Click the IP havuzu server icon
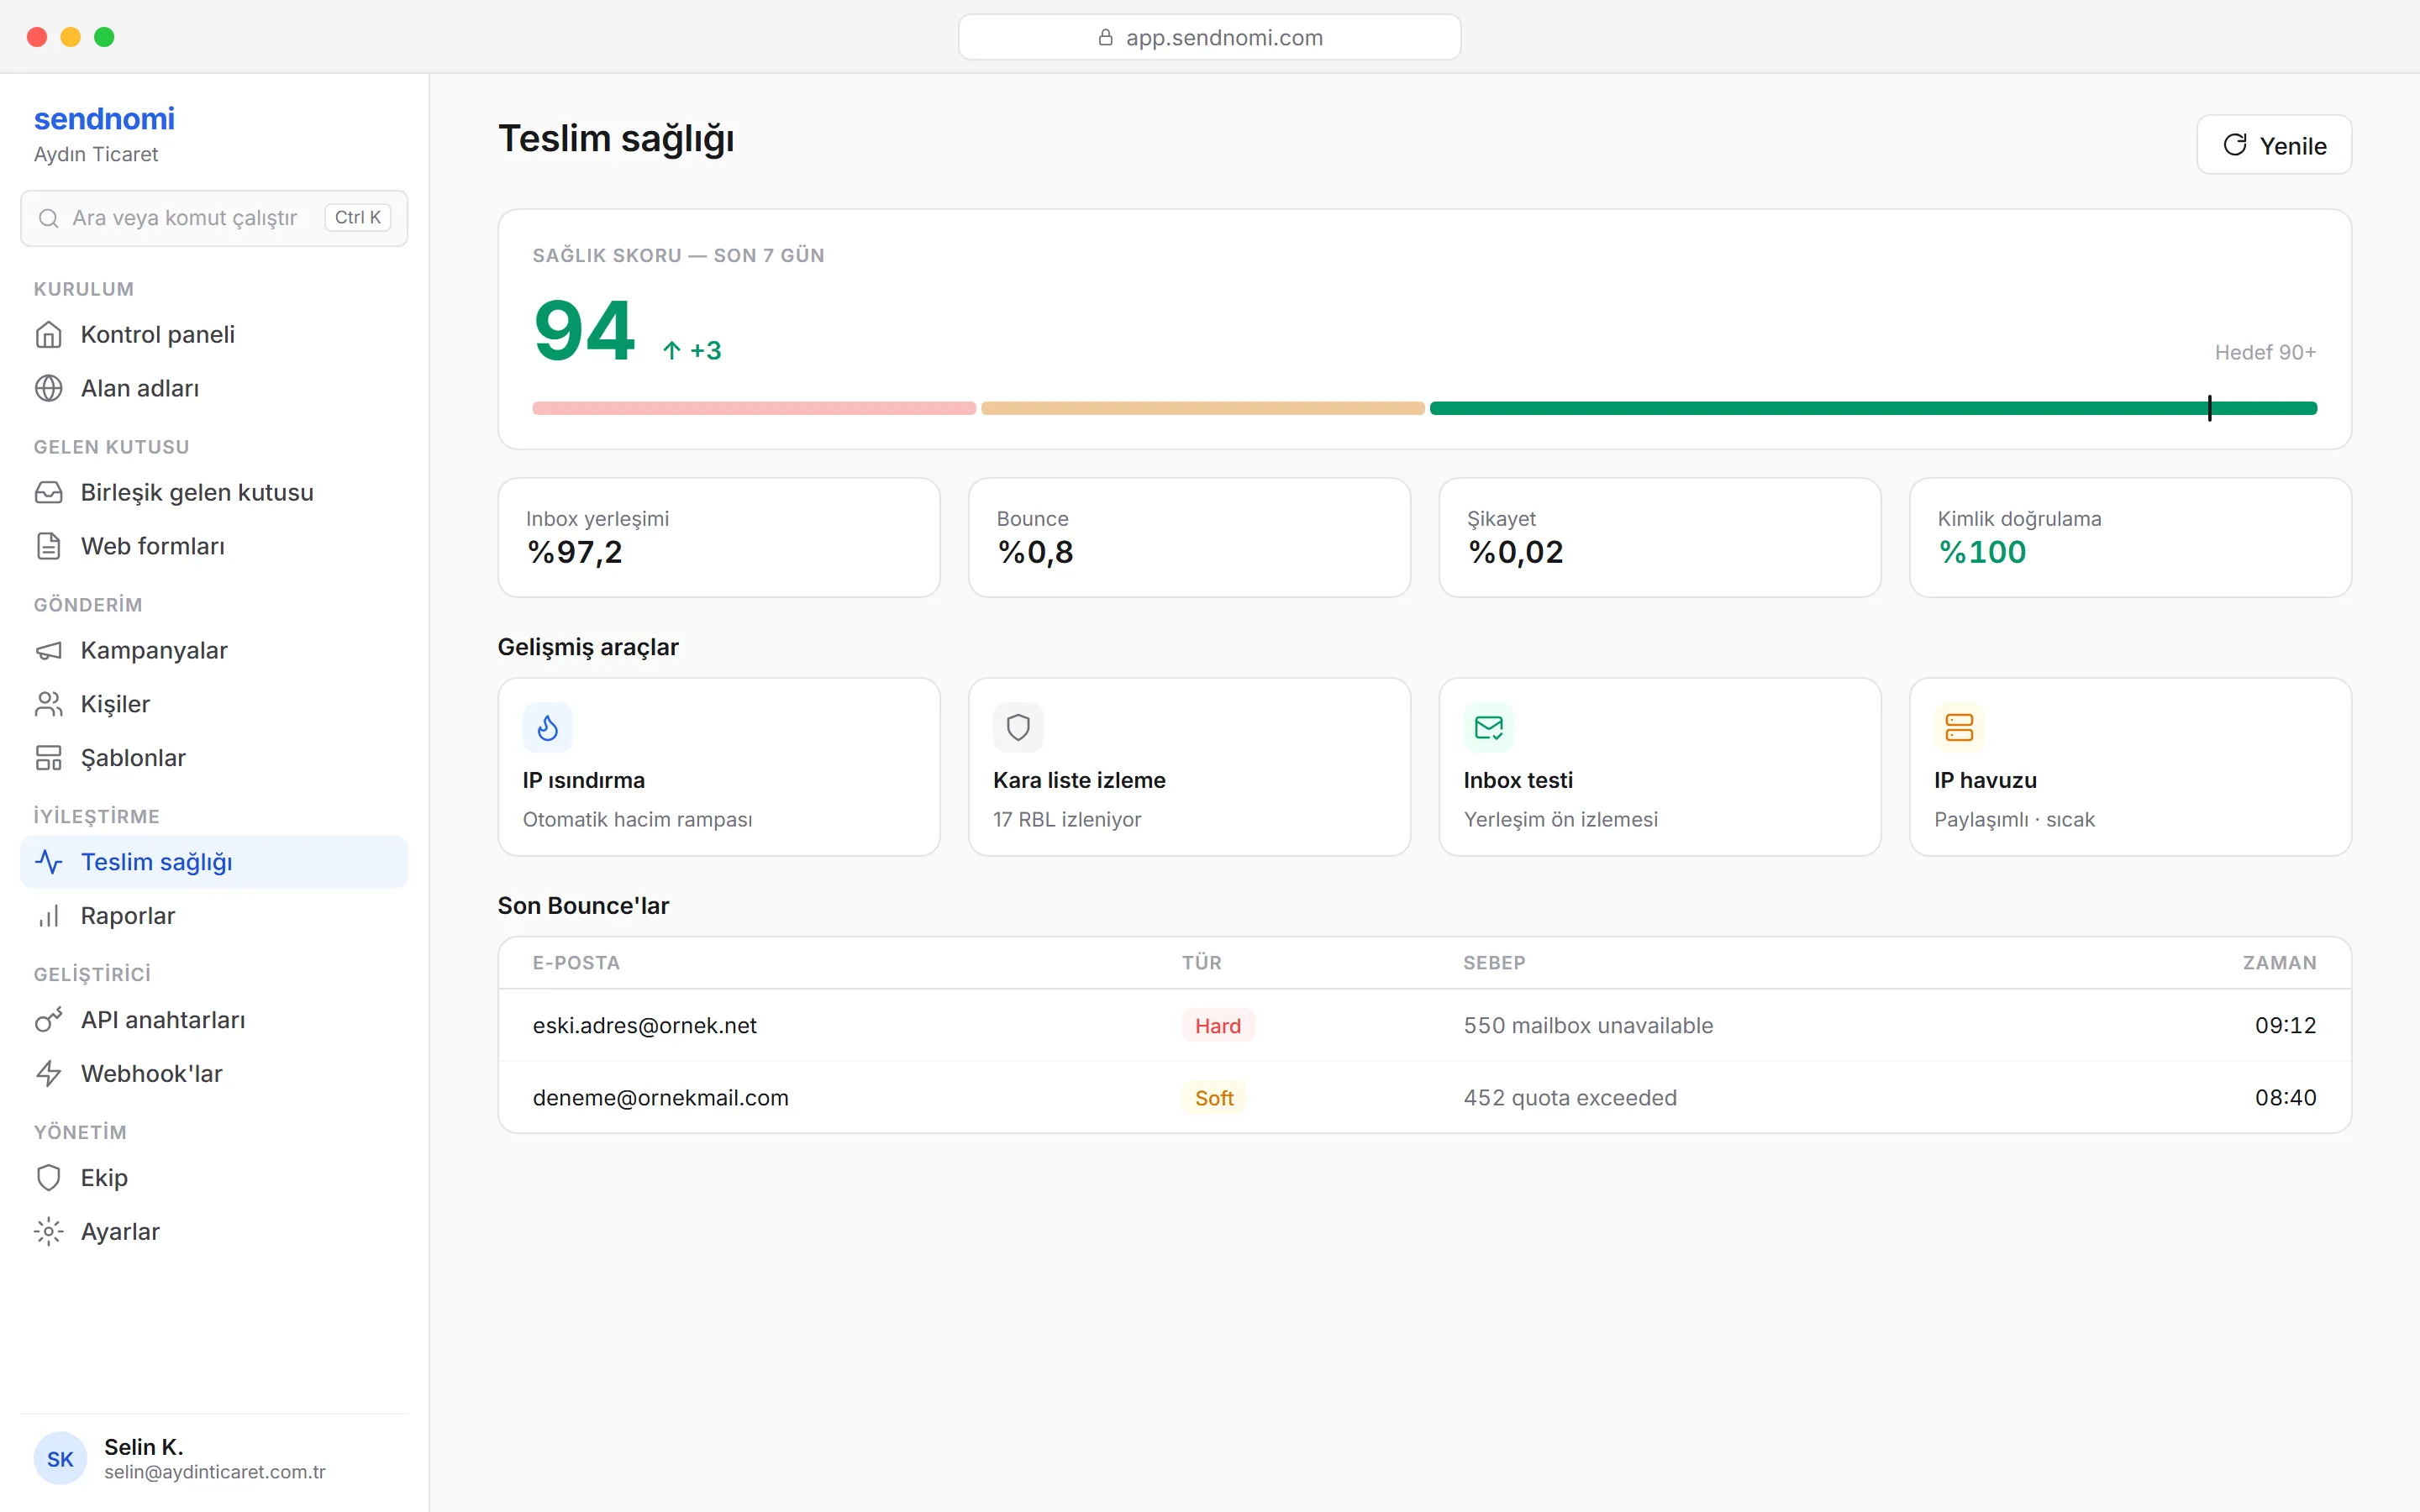Viewport: 2420px width, 1512px height. [1959, 727]
